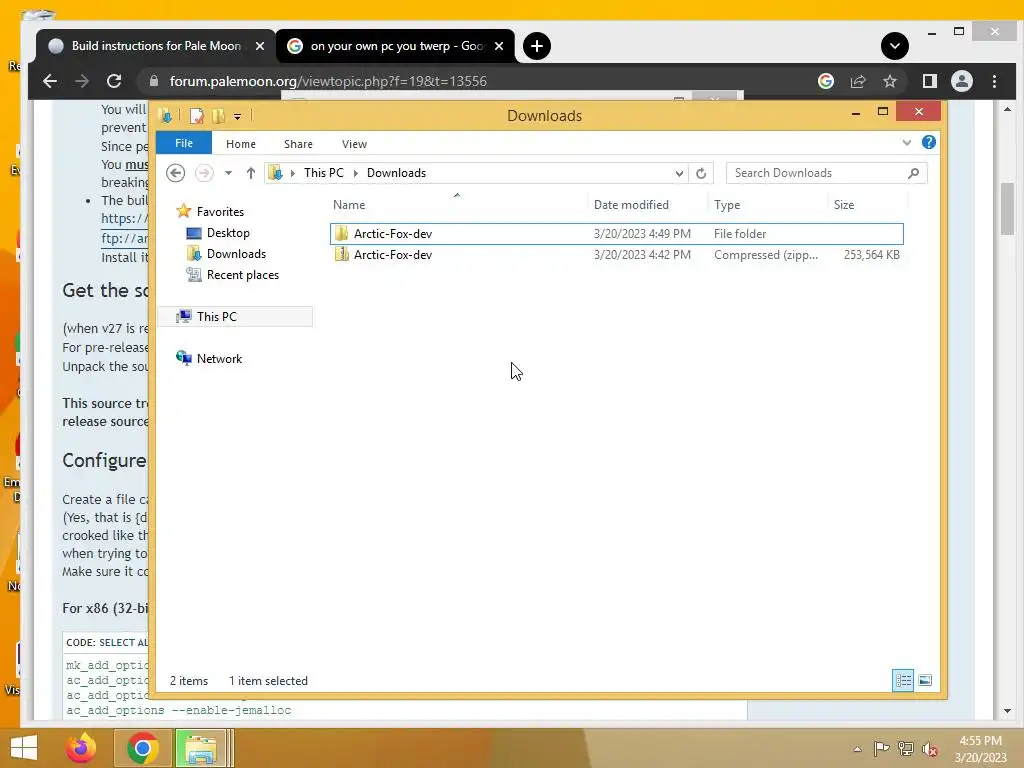
Task: Switch to large icons view layout
Action: [925, 680]
